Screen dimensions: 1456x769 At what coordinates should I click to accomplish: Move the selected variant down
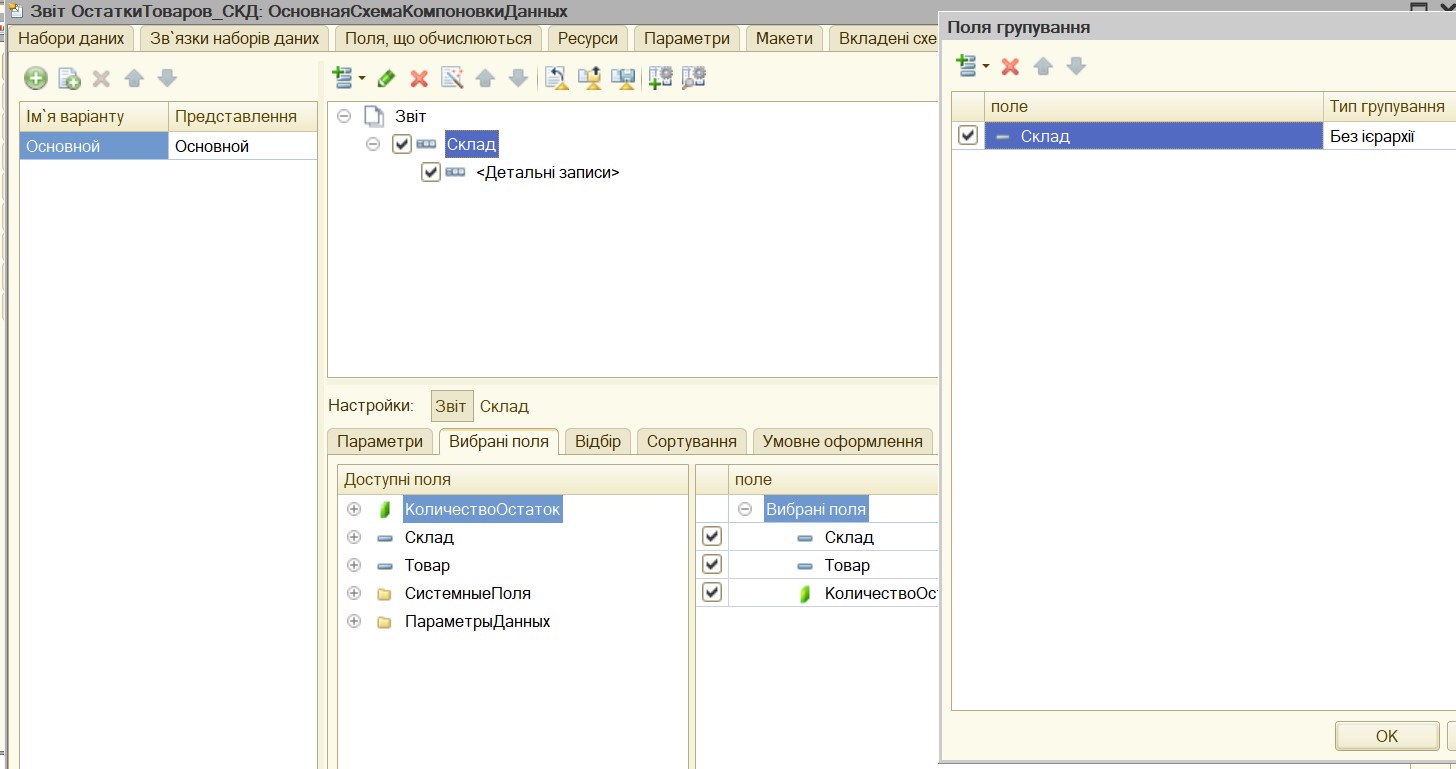click(x=167, y=78)
